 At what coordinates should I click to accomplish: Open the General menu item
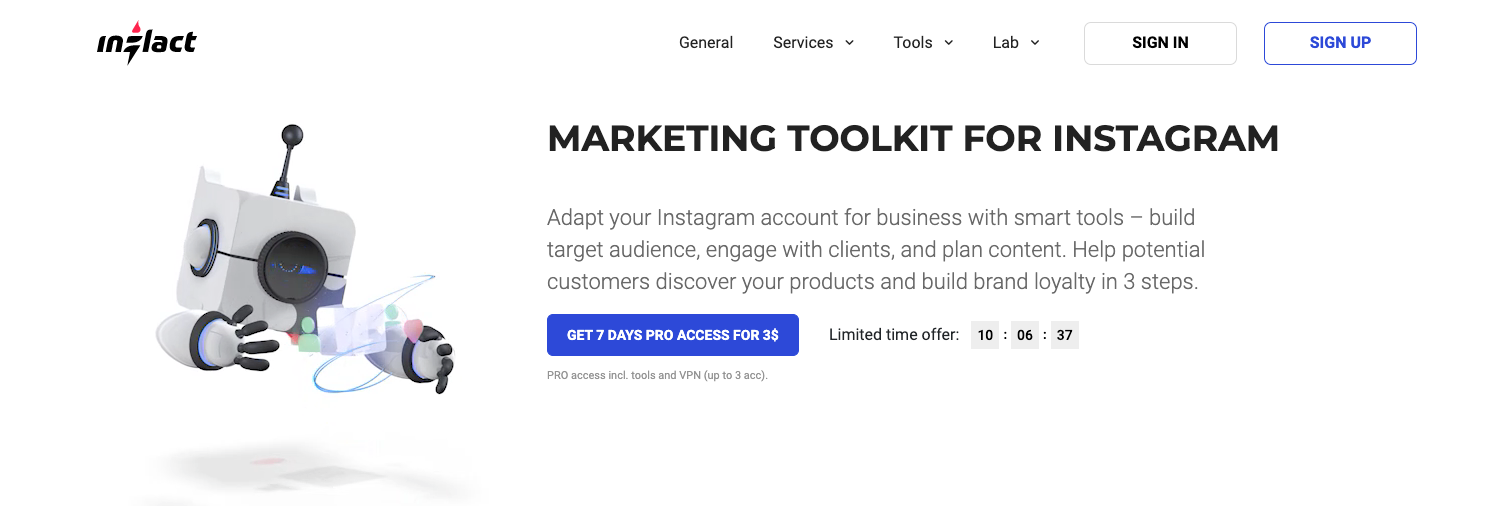point(706,43)
